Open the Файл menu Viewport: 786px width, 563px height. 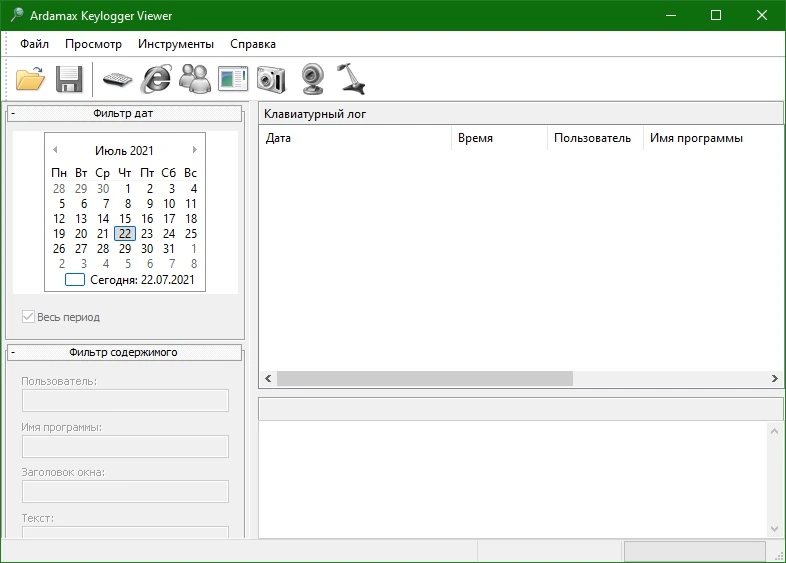(34, 44)
